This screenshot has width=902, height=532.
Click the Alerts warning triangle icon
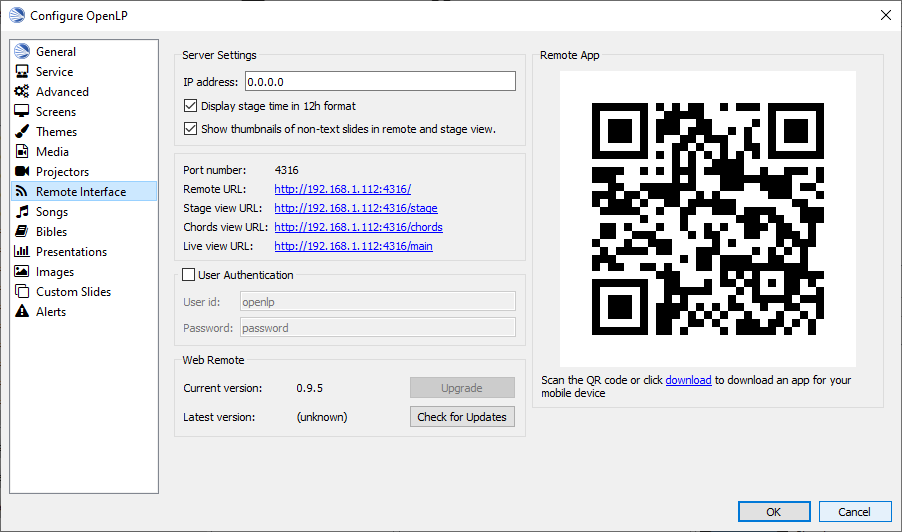[x=22, y=311]
